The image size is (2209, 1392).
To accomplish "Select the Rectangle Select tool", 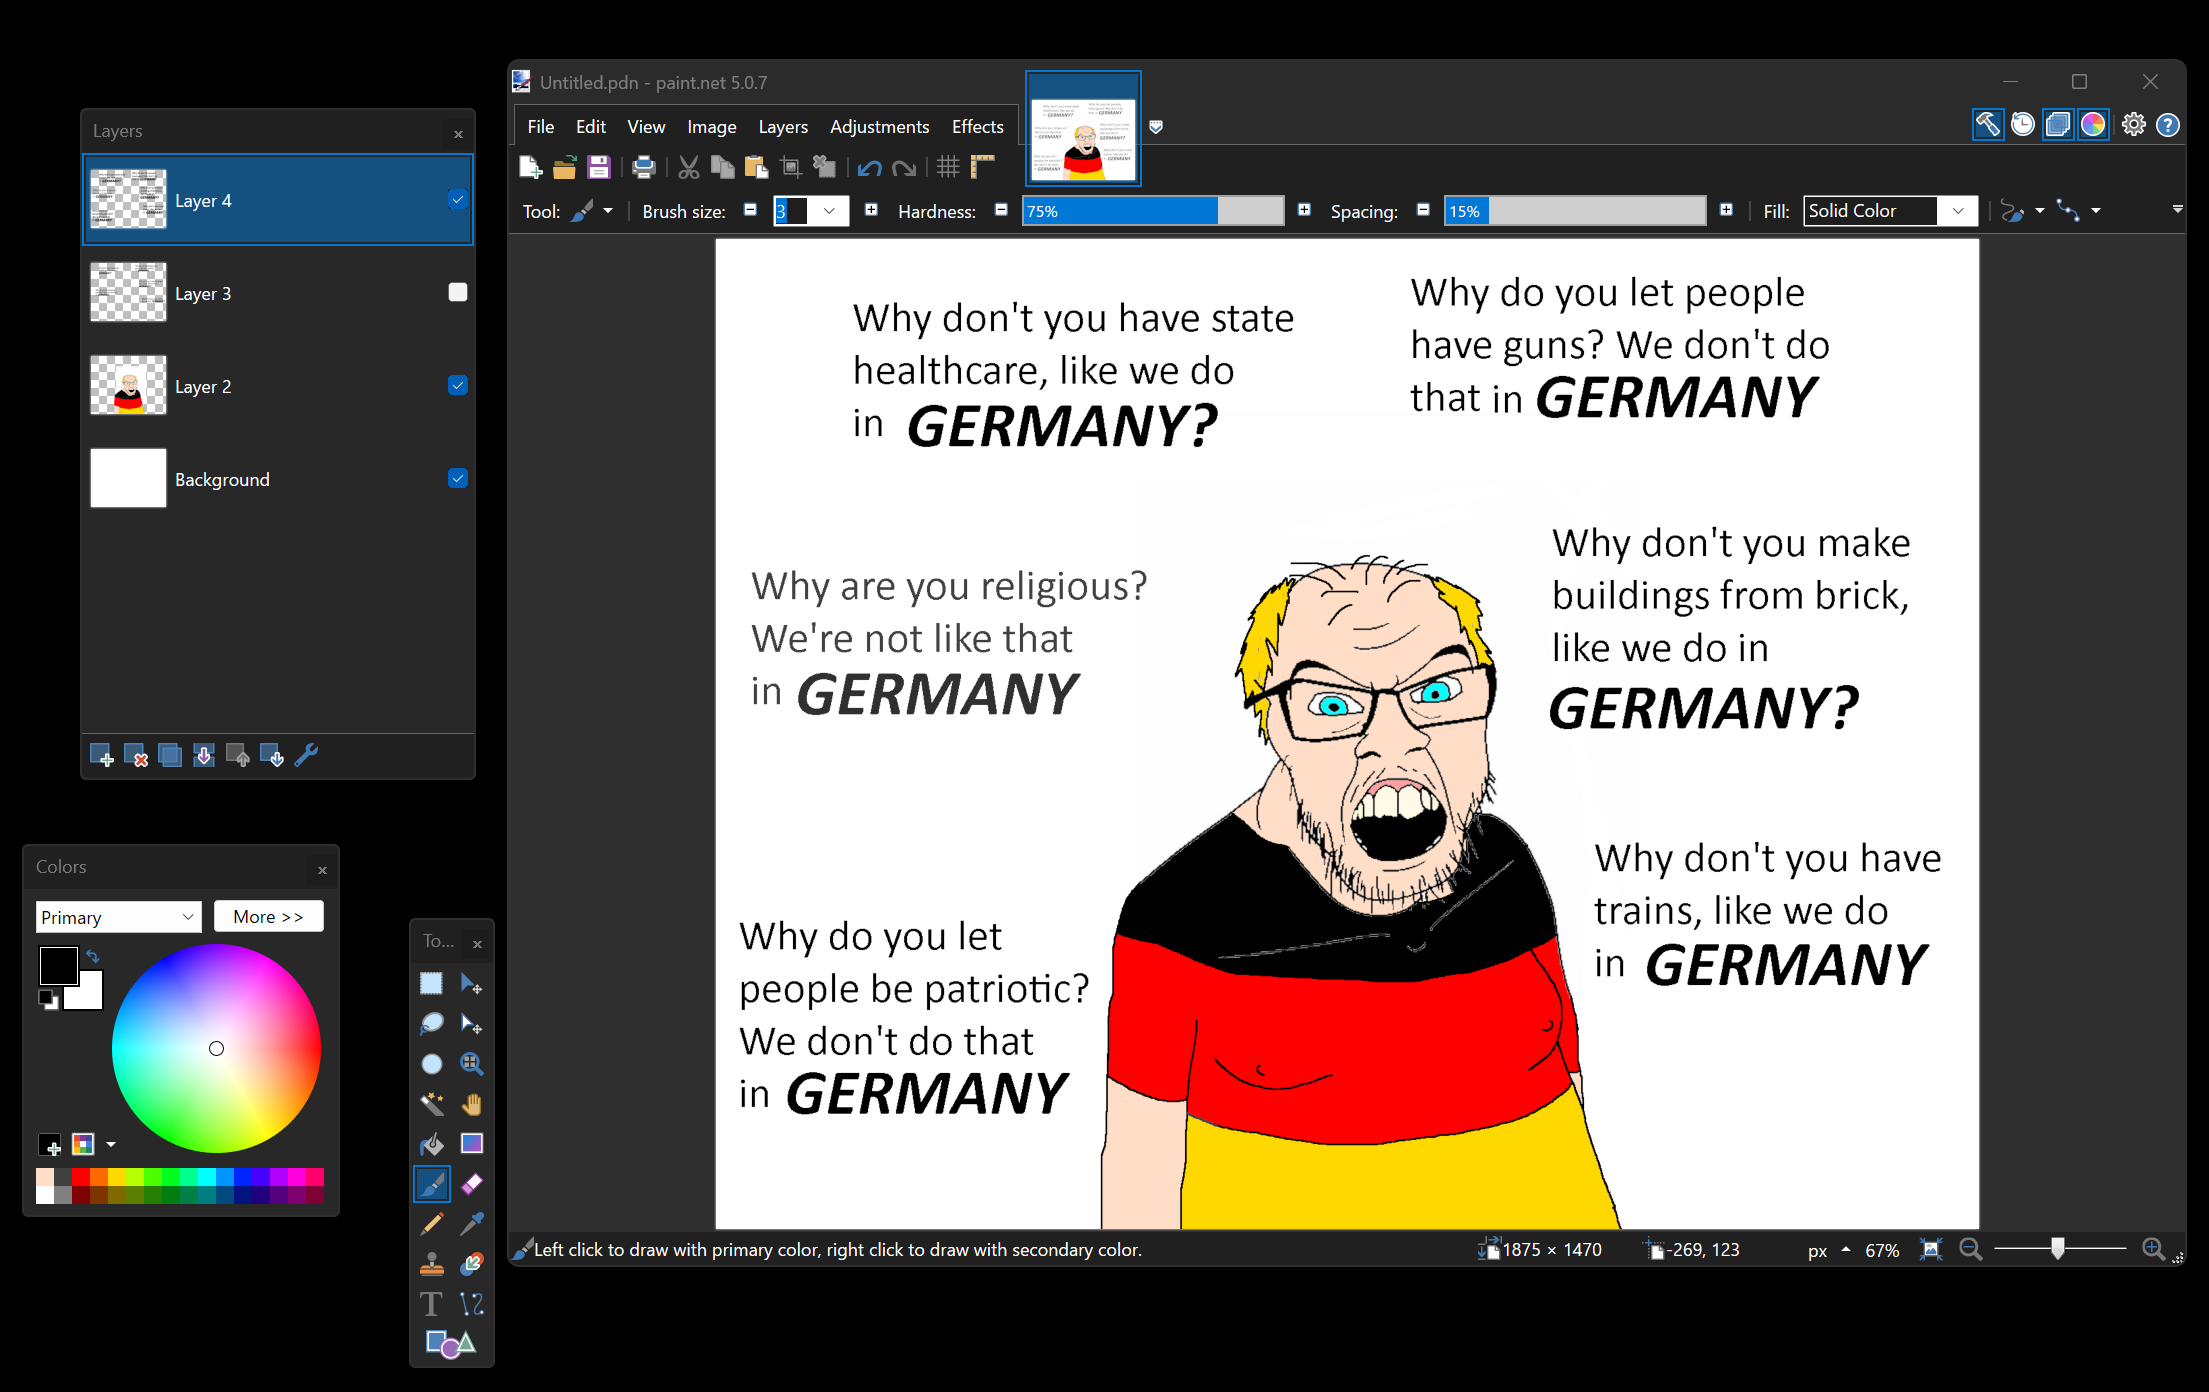I will pyautogui.click(x=431, y=984).
